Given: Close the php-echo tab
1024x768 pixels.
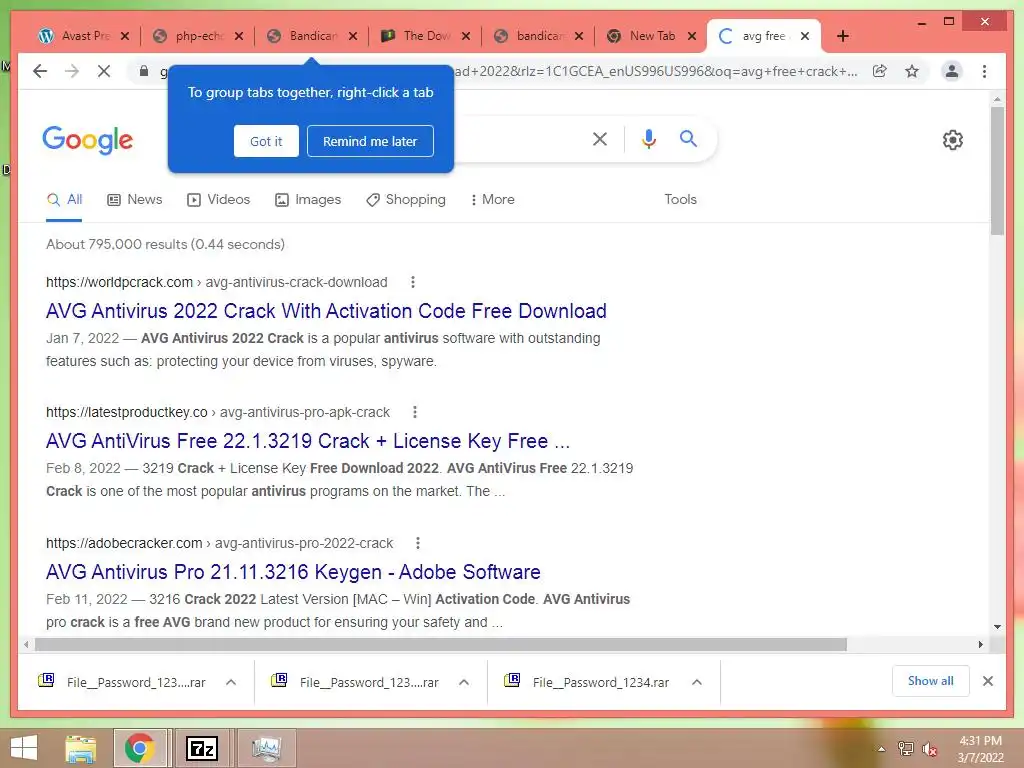Looking at the screenshot, I should tap(239, 36).
